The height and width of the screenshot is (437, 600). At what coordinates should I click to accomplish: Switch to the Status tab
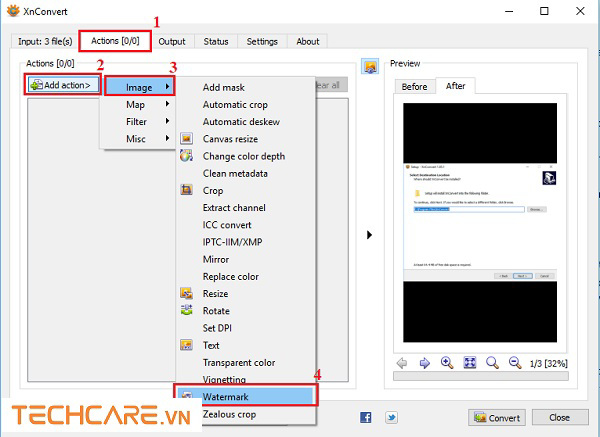tap(216, 41)
